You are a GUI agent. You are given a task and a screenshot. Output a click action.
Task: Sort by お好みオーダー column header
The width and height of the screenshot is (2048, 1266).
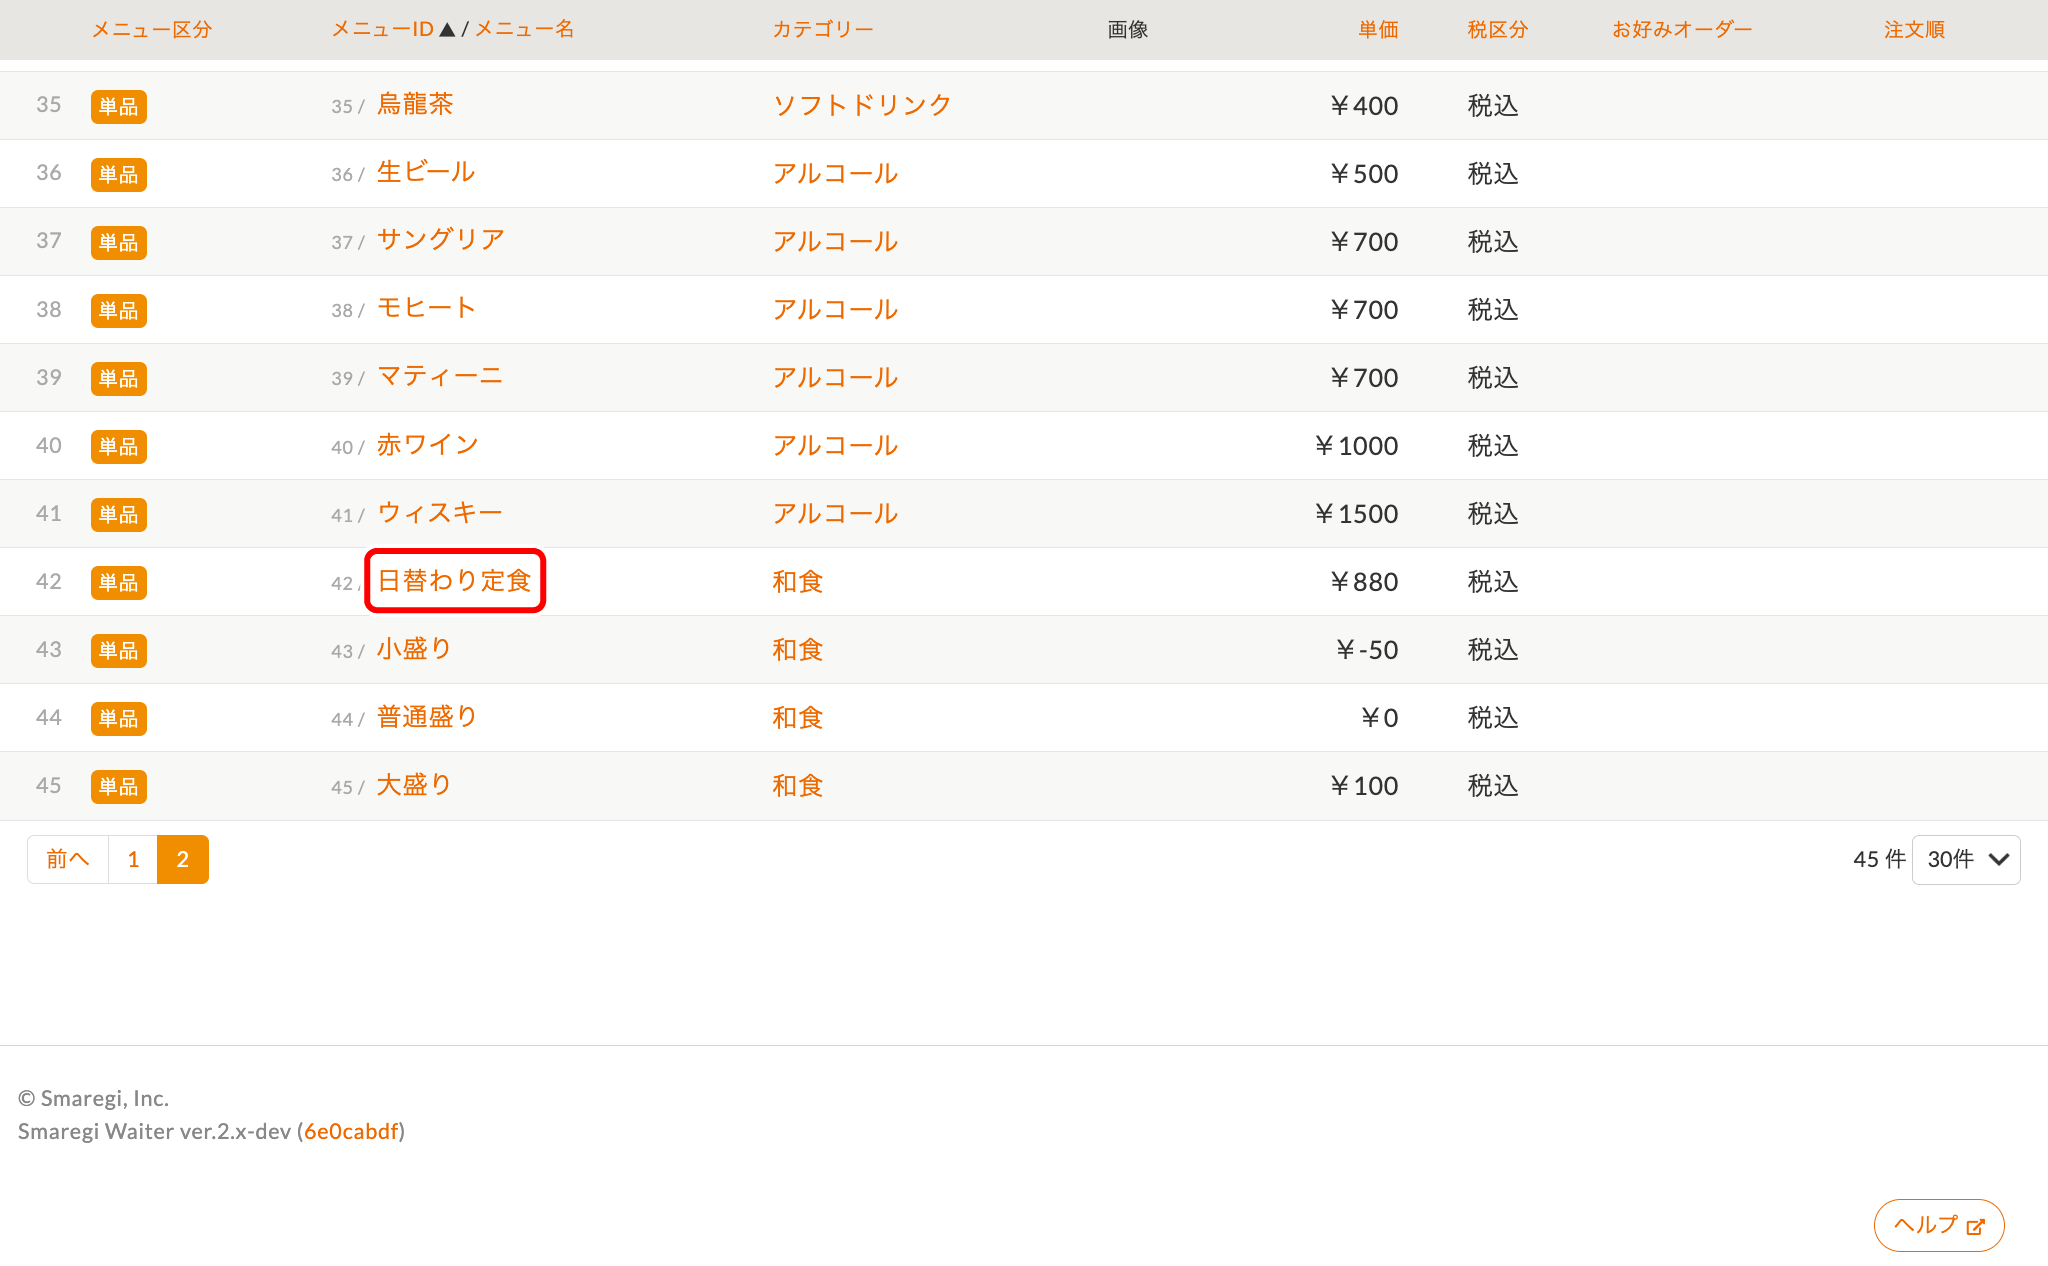point(1682,30)
